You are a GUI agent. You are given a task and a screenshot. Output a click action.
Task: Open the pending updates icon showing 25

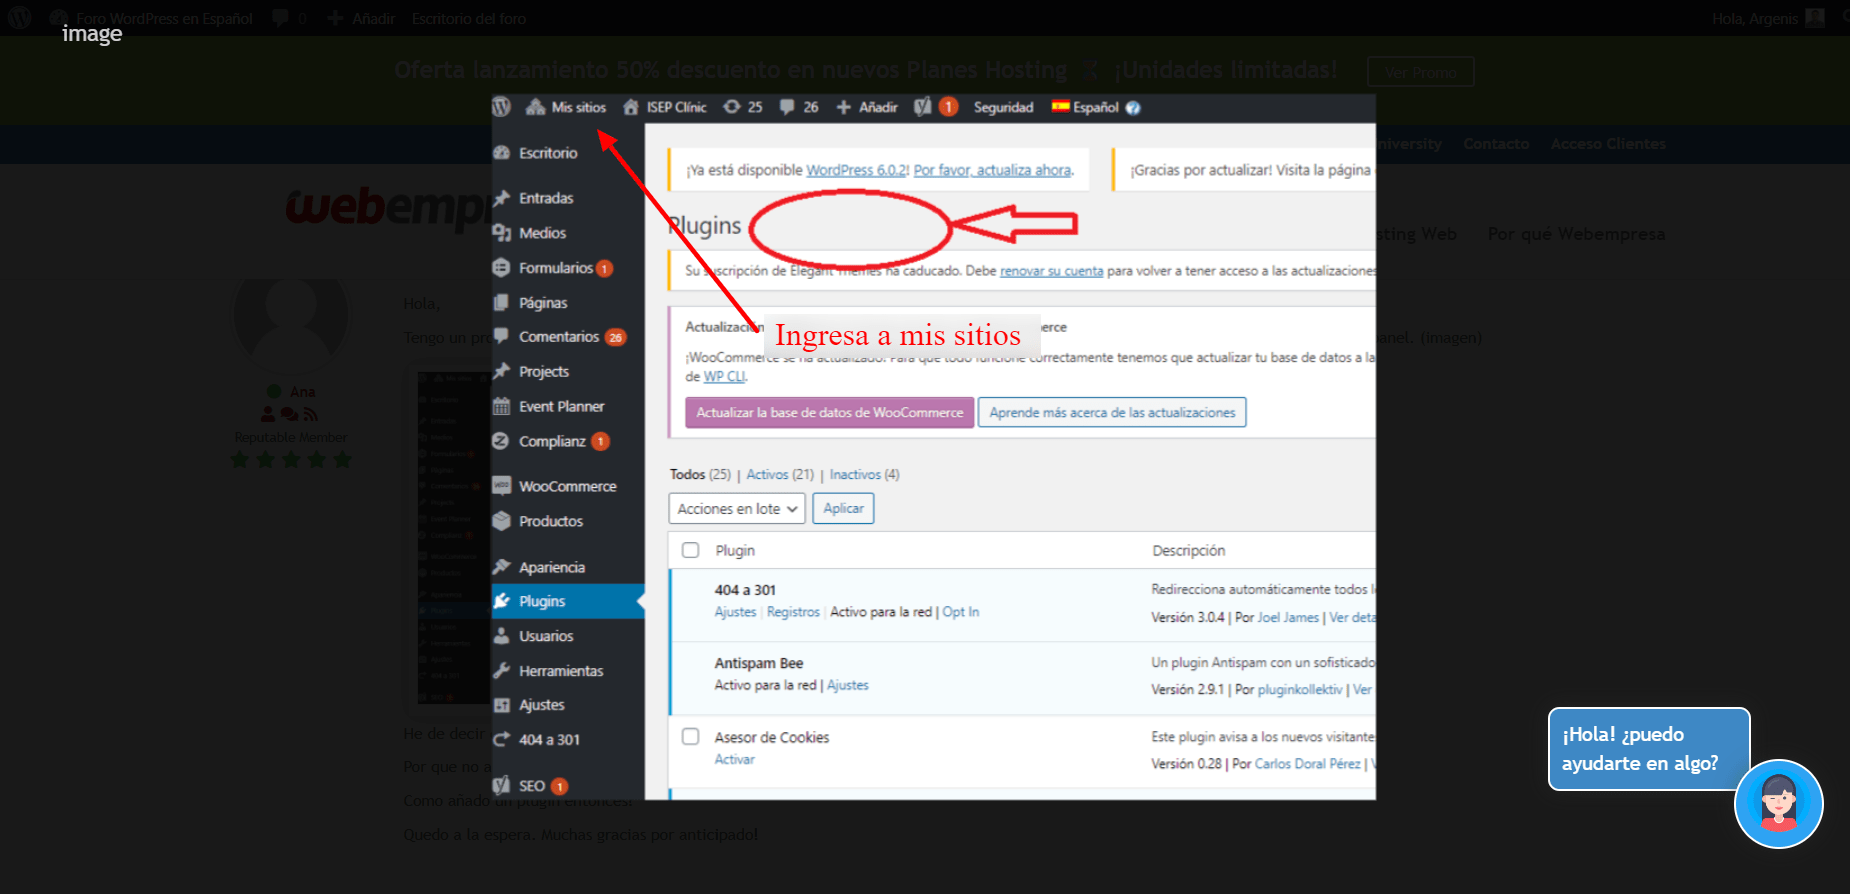coord(732,107)
